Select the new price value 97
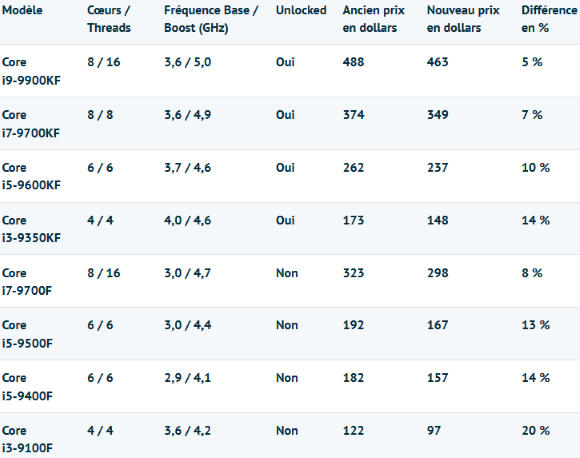The height and width of the screenshot is (458, 580). (434, 430)
